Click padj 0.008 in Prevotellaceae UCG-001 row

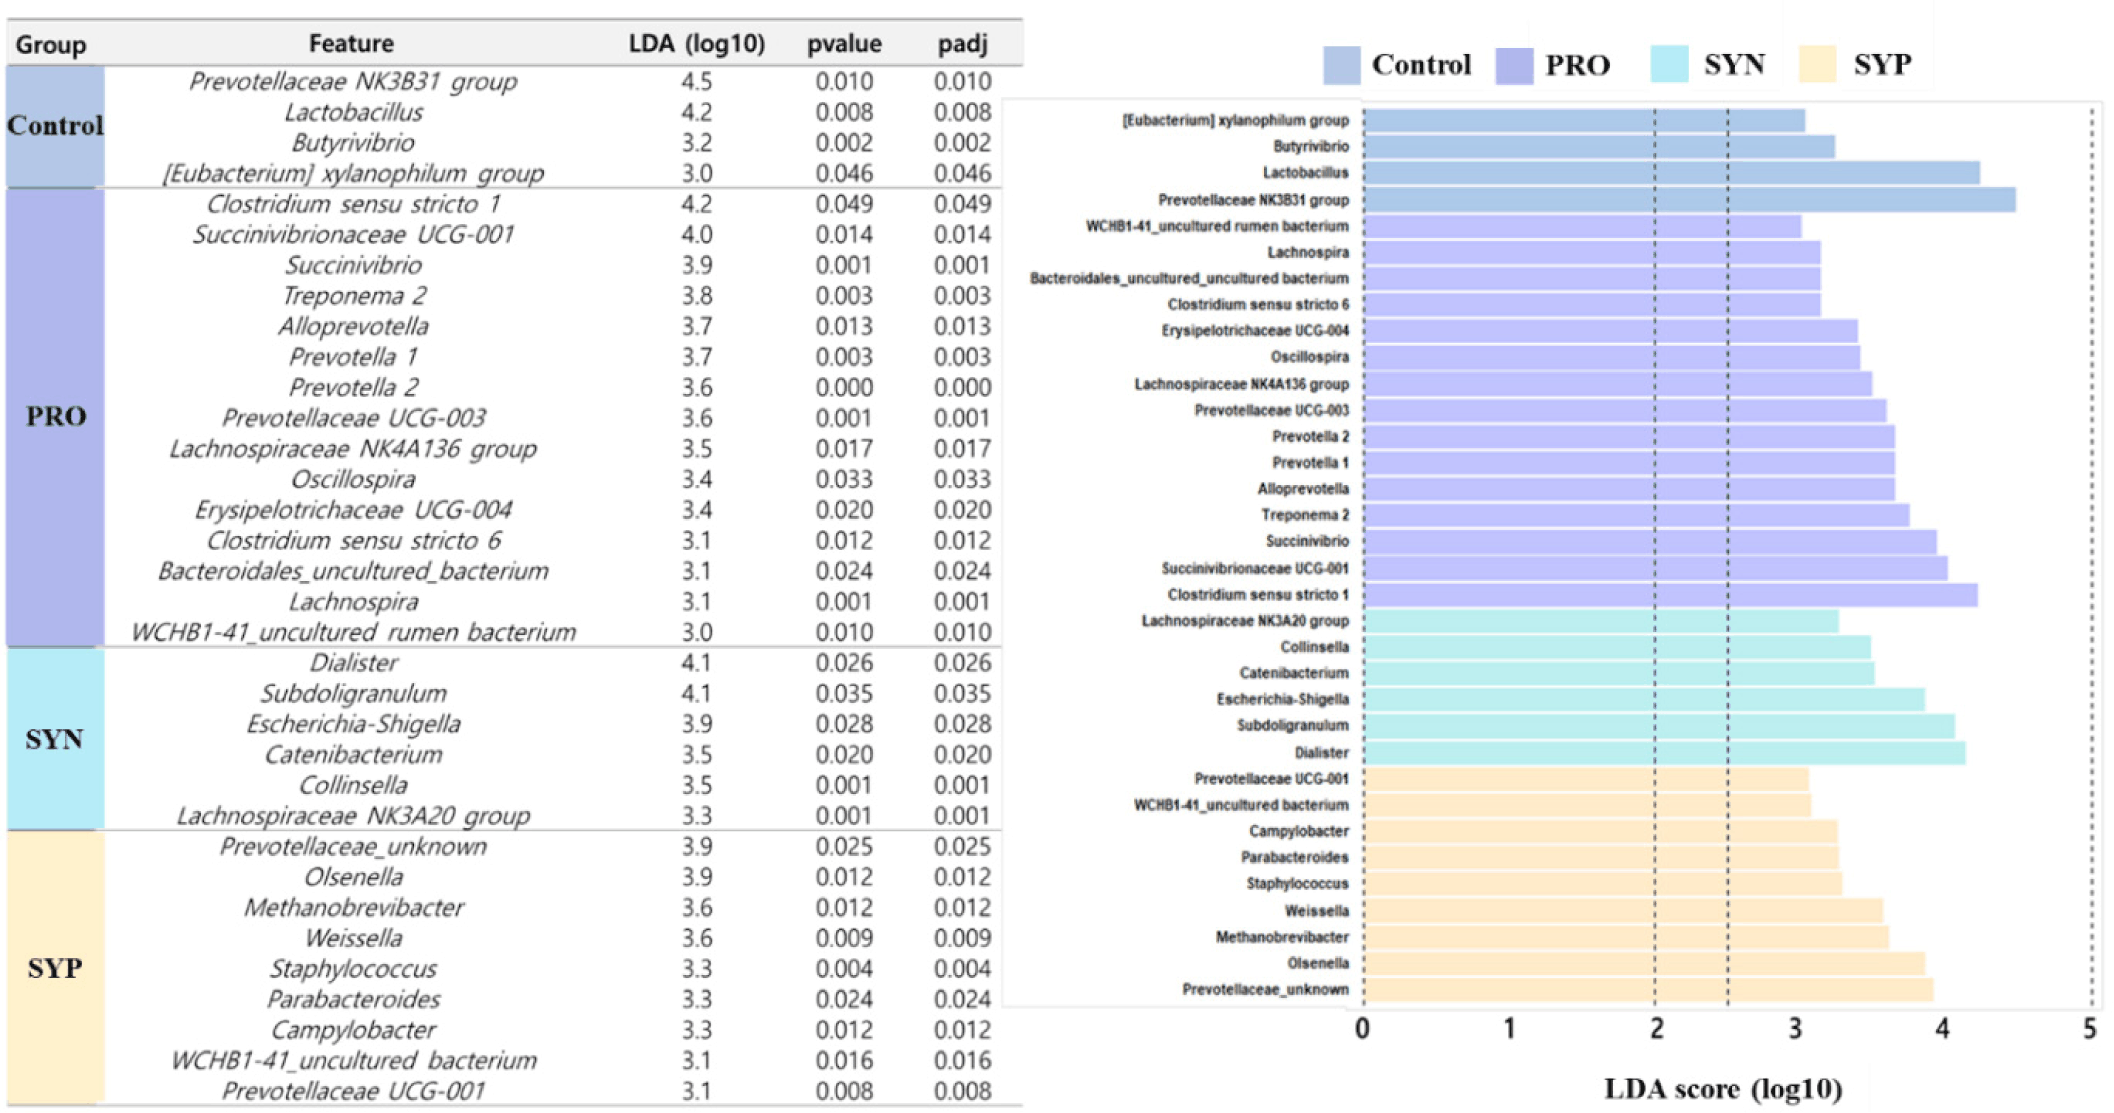point(962,1091)
